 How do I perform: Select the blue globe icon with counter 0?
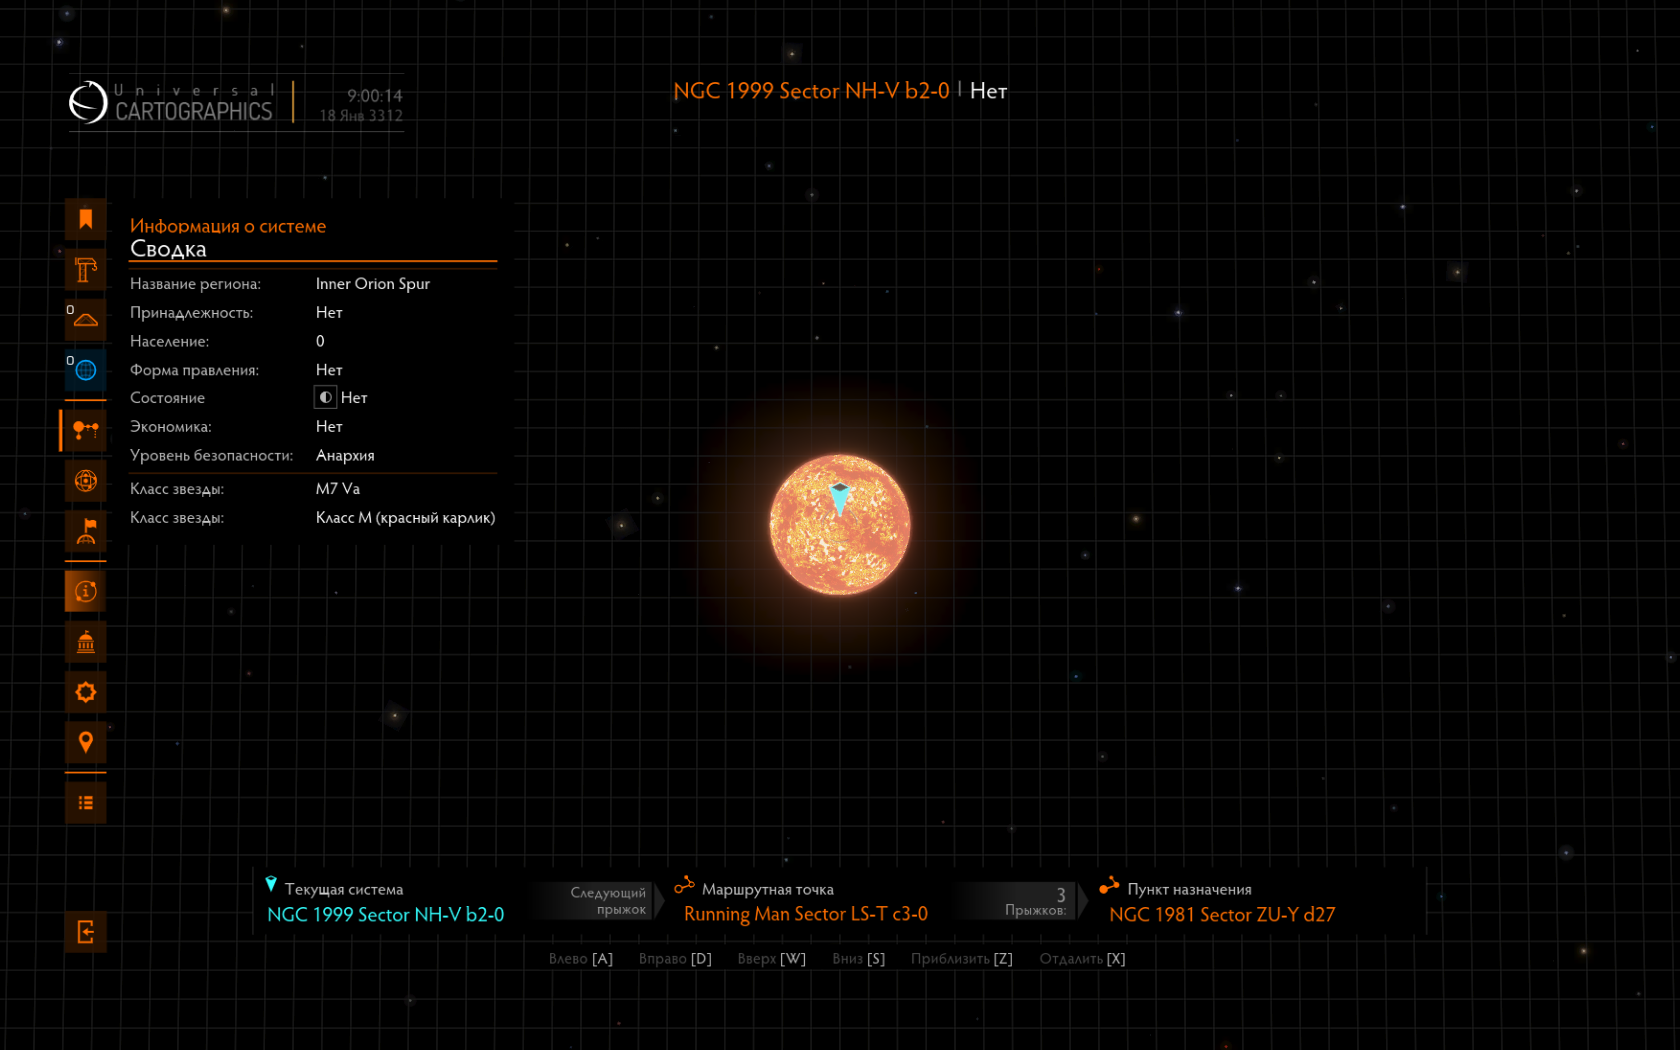(x=86, y=370)
